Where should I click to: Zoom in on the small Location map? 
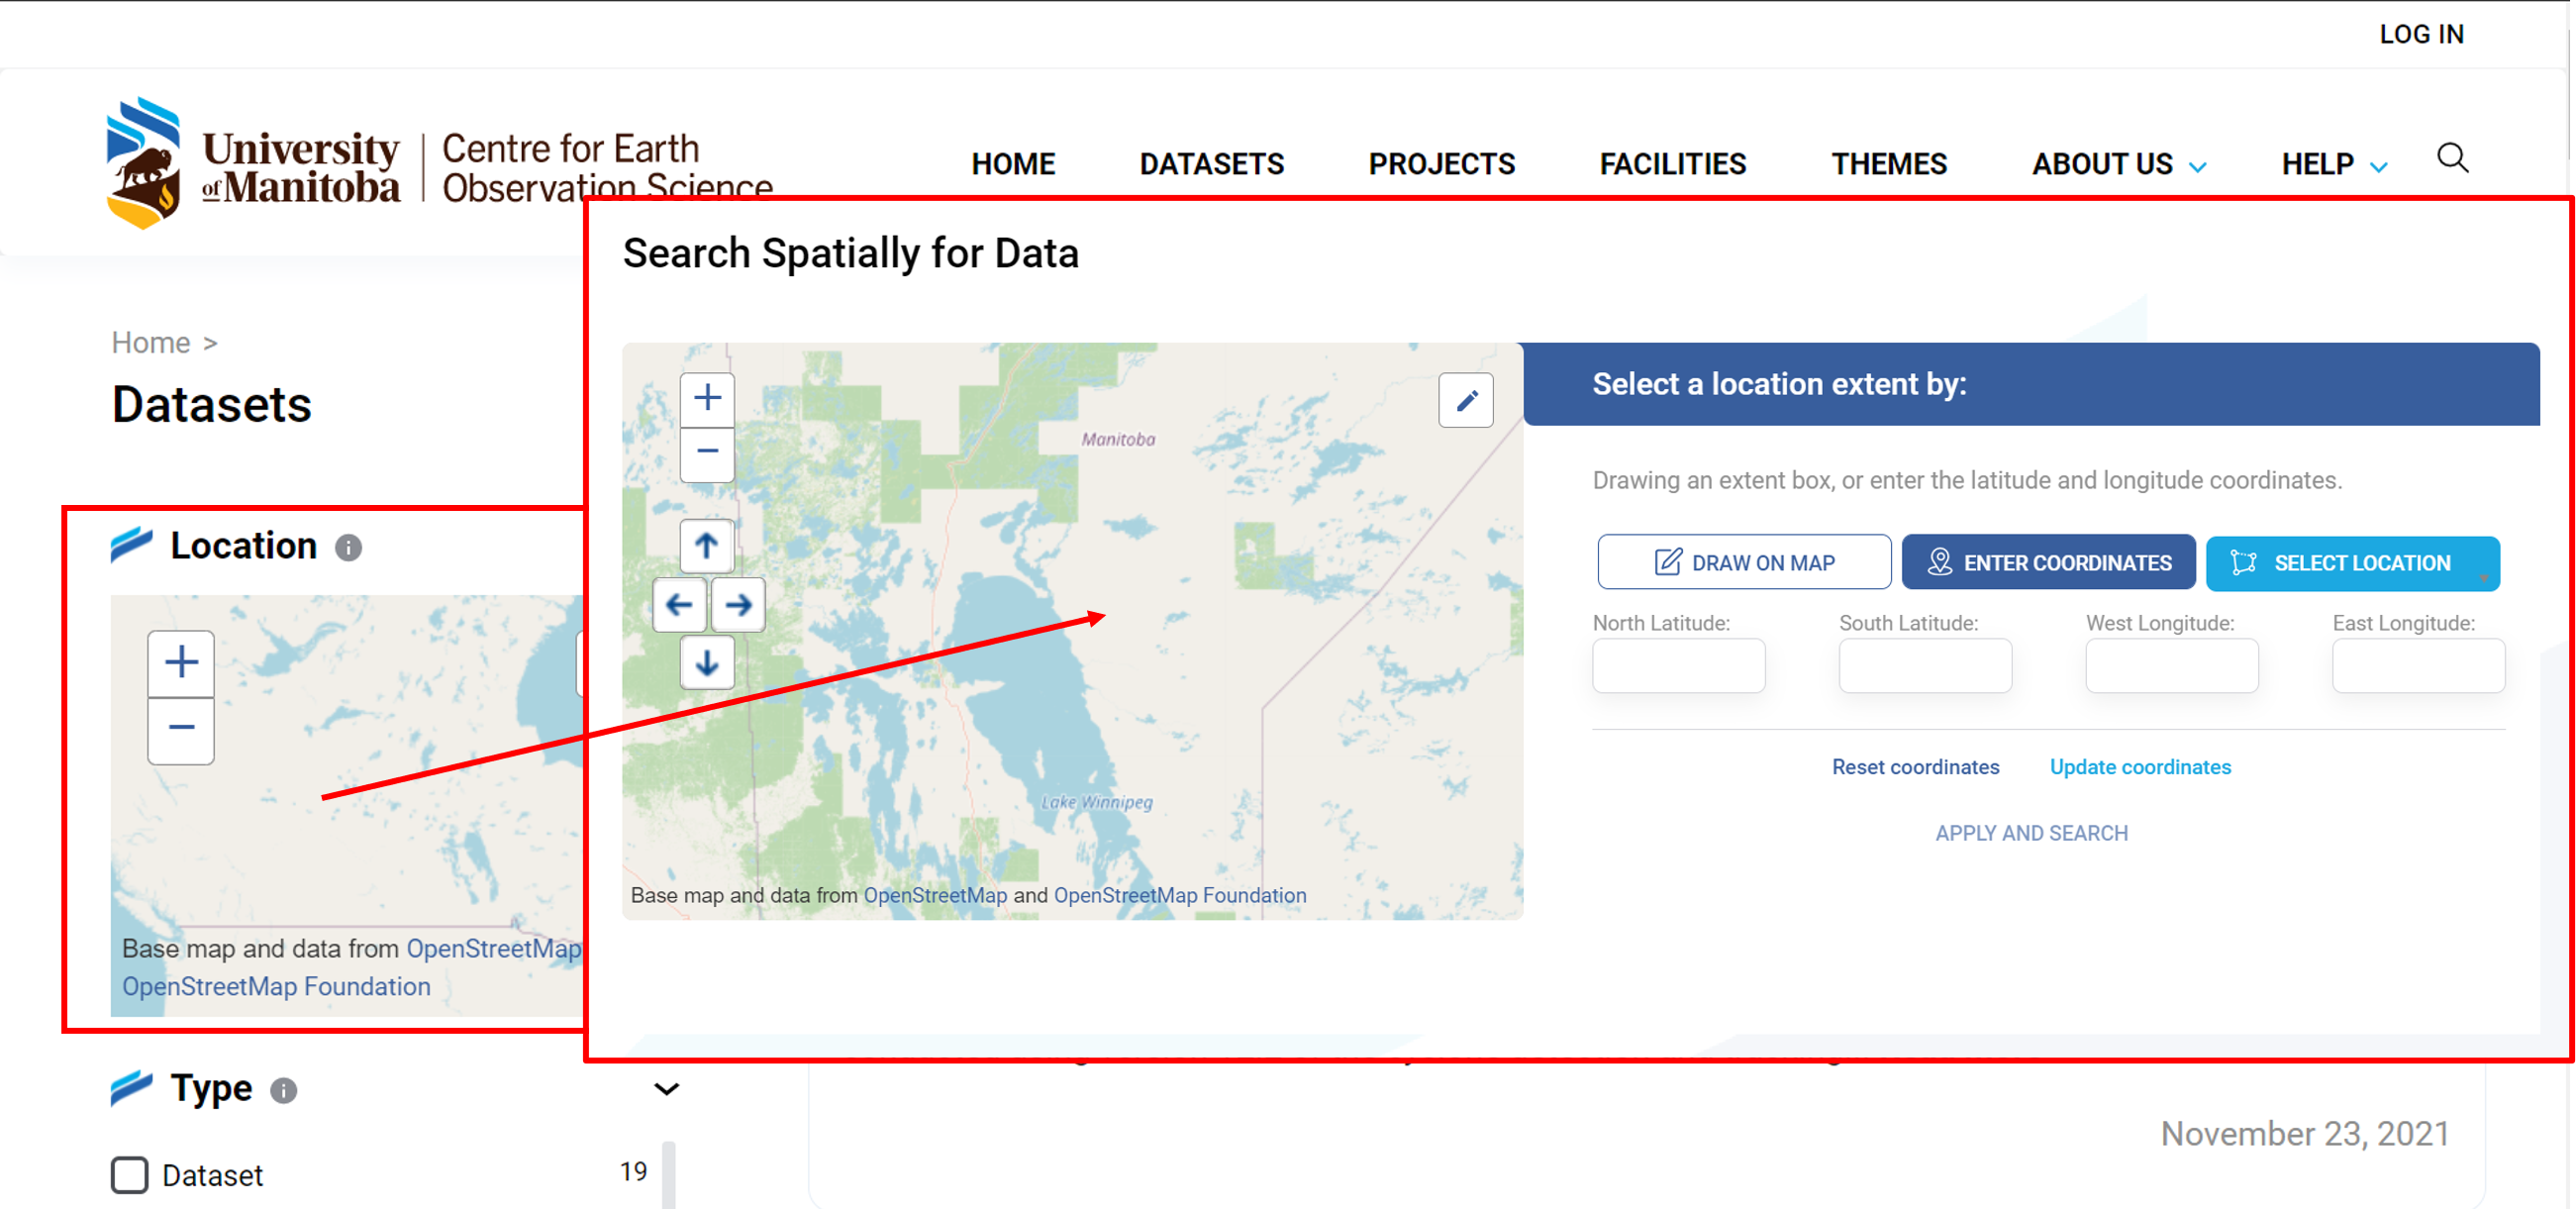(181, 662)
